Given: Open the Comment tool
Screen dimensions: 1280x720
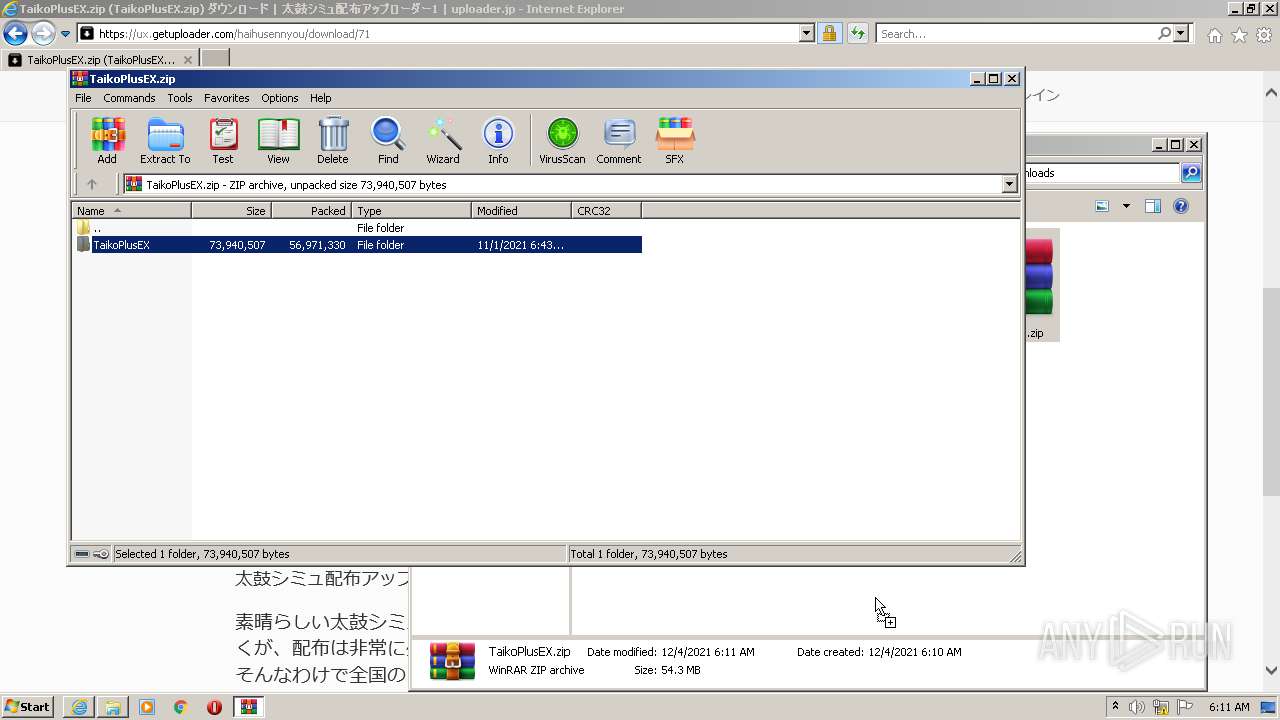Looking at the screenshot, I should click(619, 140).
